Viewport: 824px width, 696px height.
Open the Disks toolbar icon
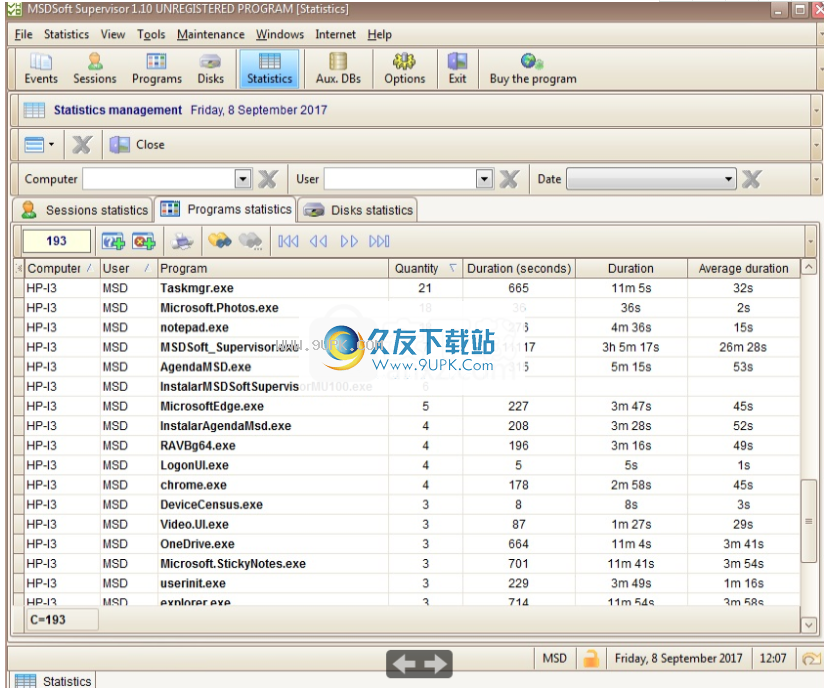point(210,69)
